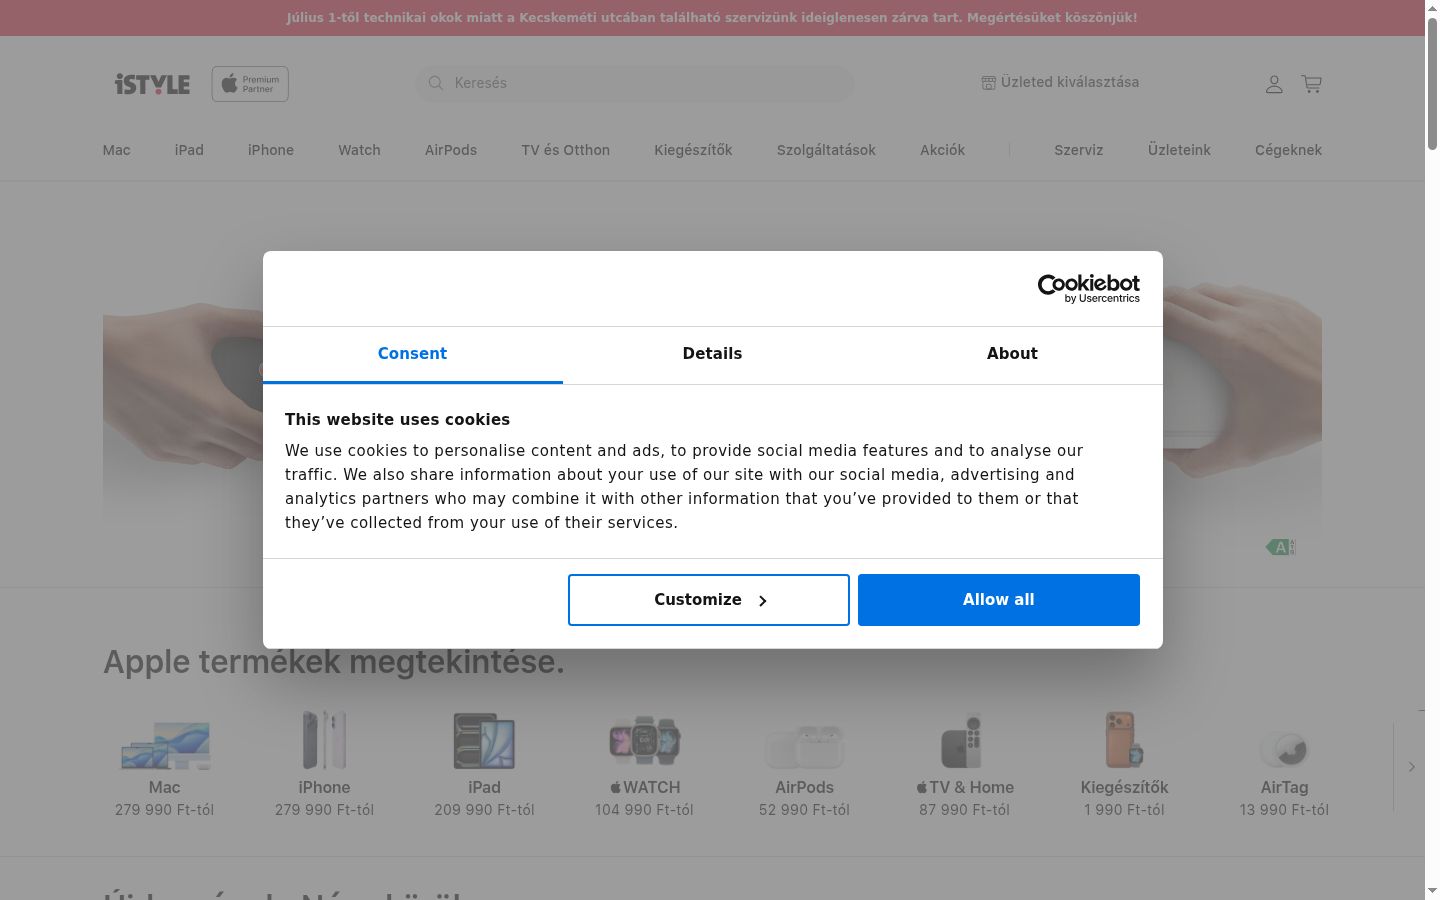Select the Apple WATCH category image
This screenshot has height=900, width=1440.
645,741
